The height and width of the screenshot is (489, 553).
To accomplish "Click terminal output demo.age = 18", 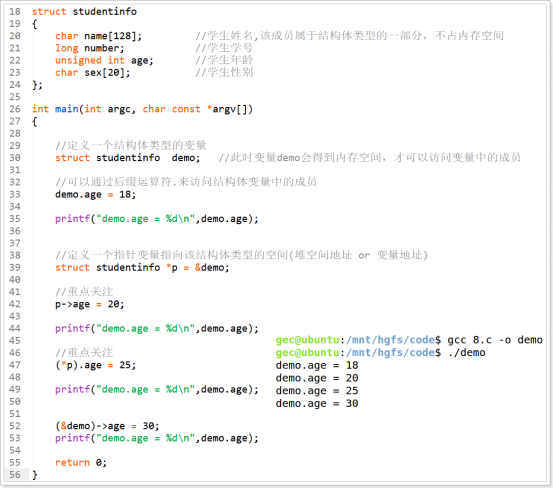I will tap(317, 365).
